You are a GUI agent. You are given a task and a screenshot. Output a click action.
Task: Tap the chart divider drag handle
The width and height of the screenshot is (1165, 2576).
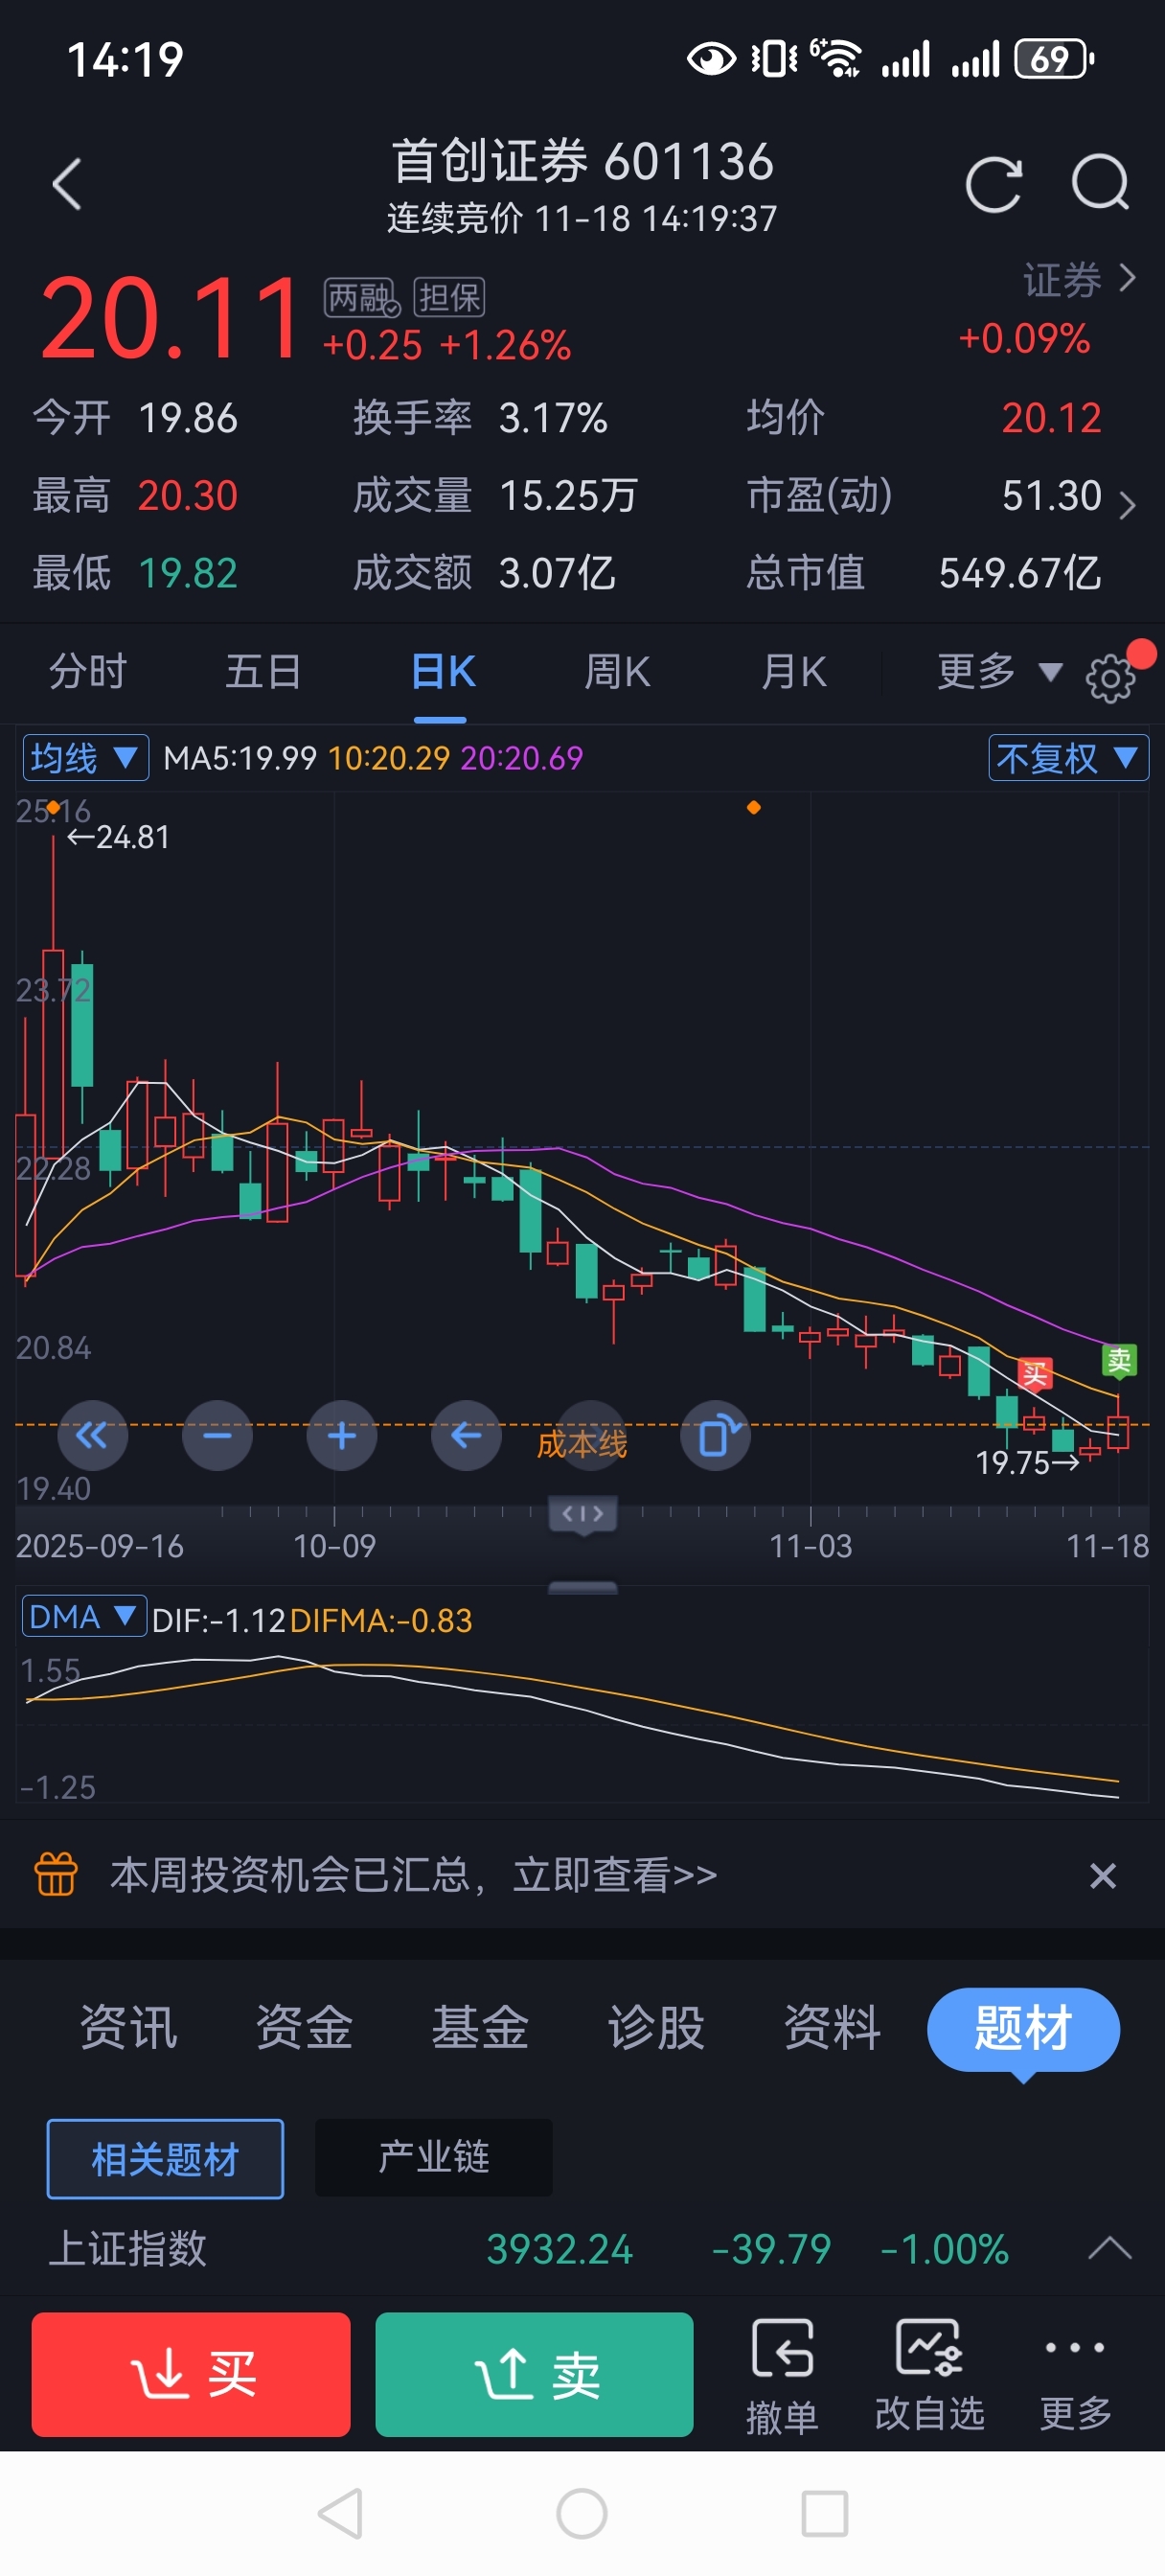pos(583,1514)
